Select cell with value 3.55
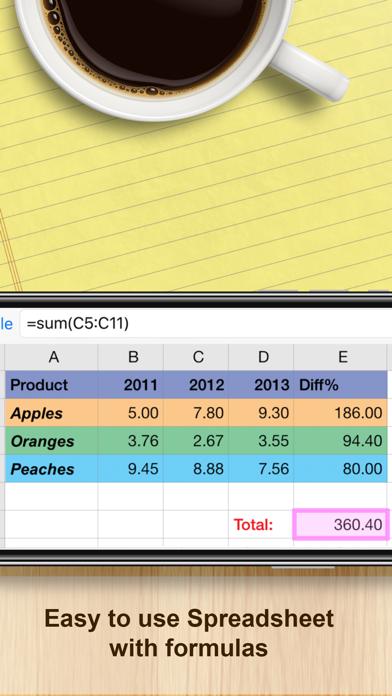Image resolution: width=392 pixels, height=696 pixels. pos(261,441)
